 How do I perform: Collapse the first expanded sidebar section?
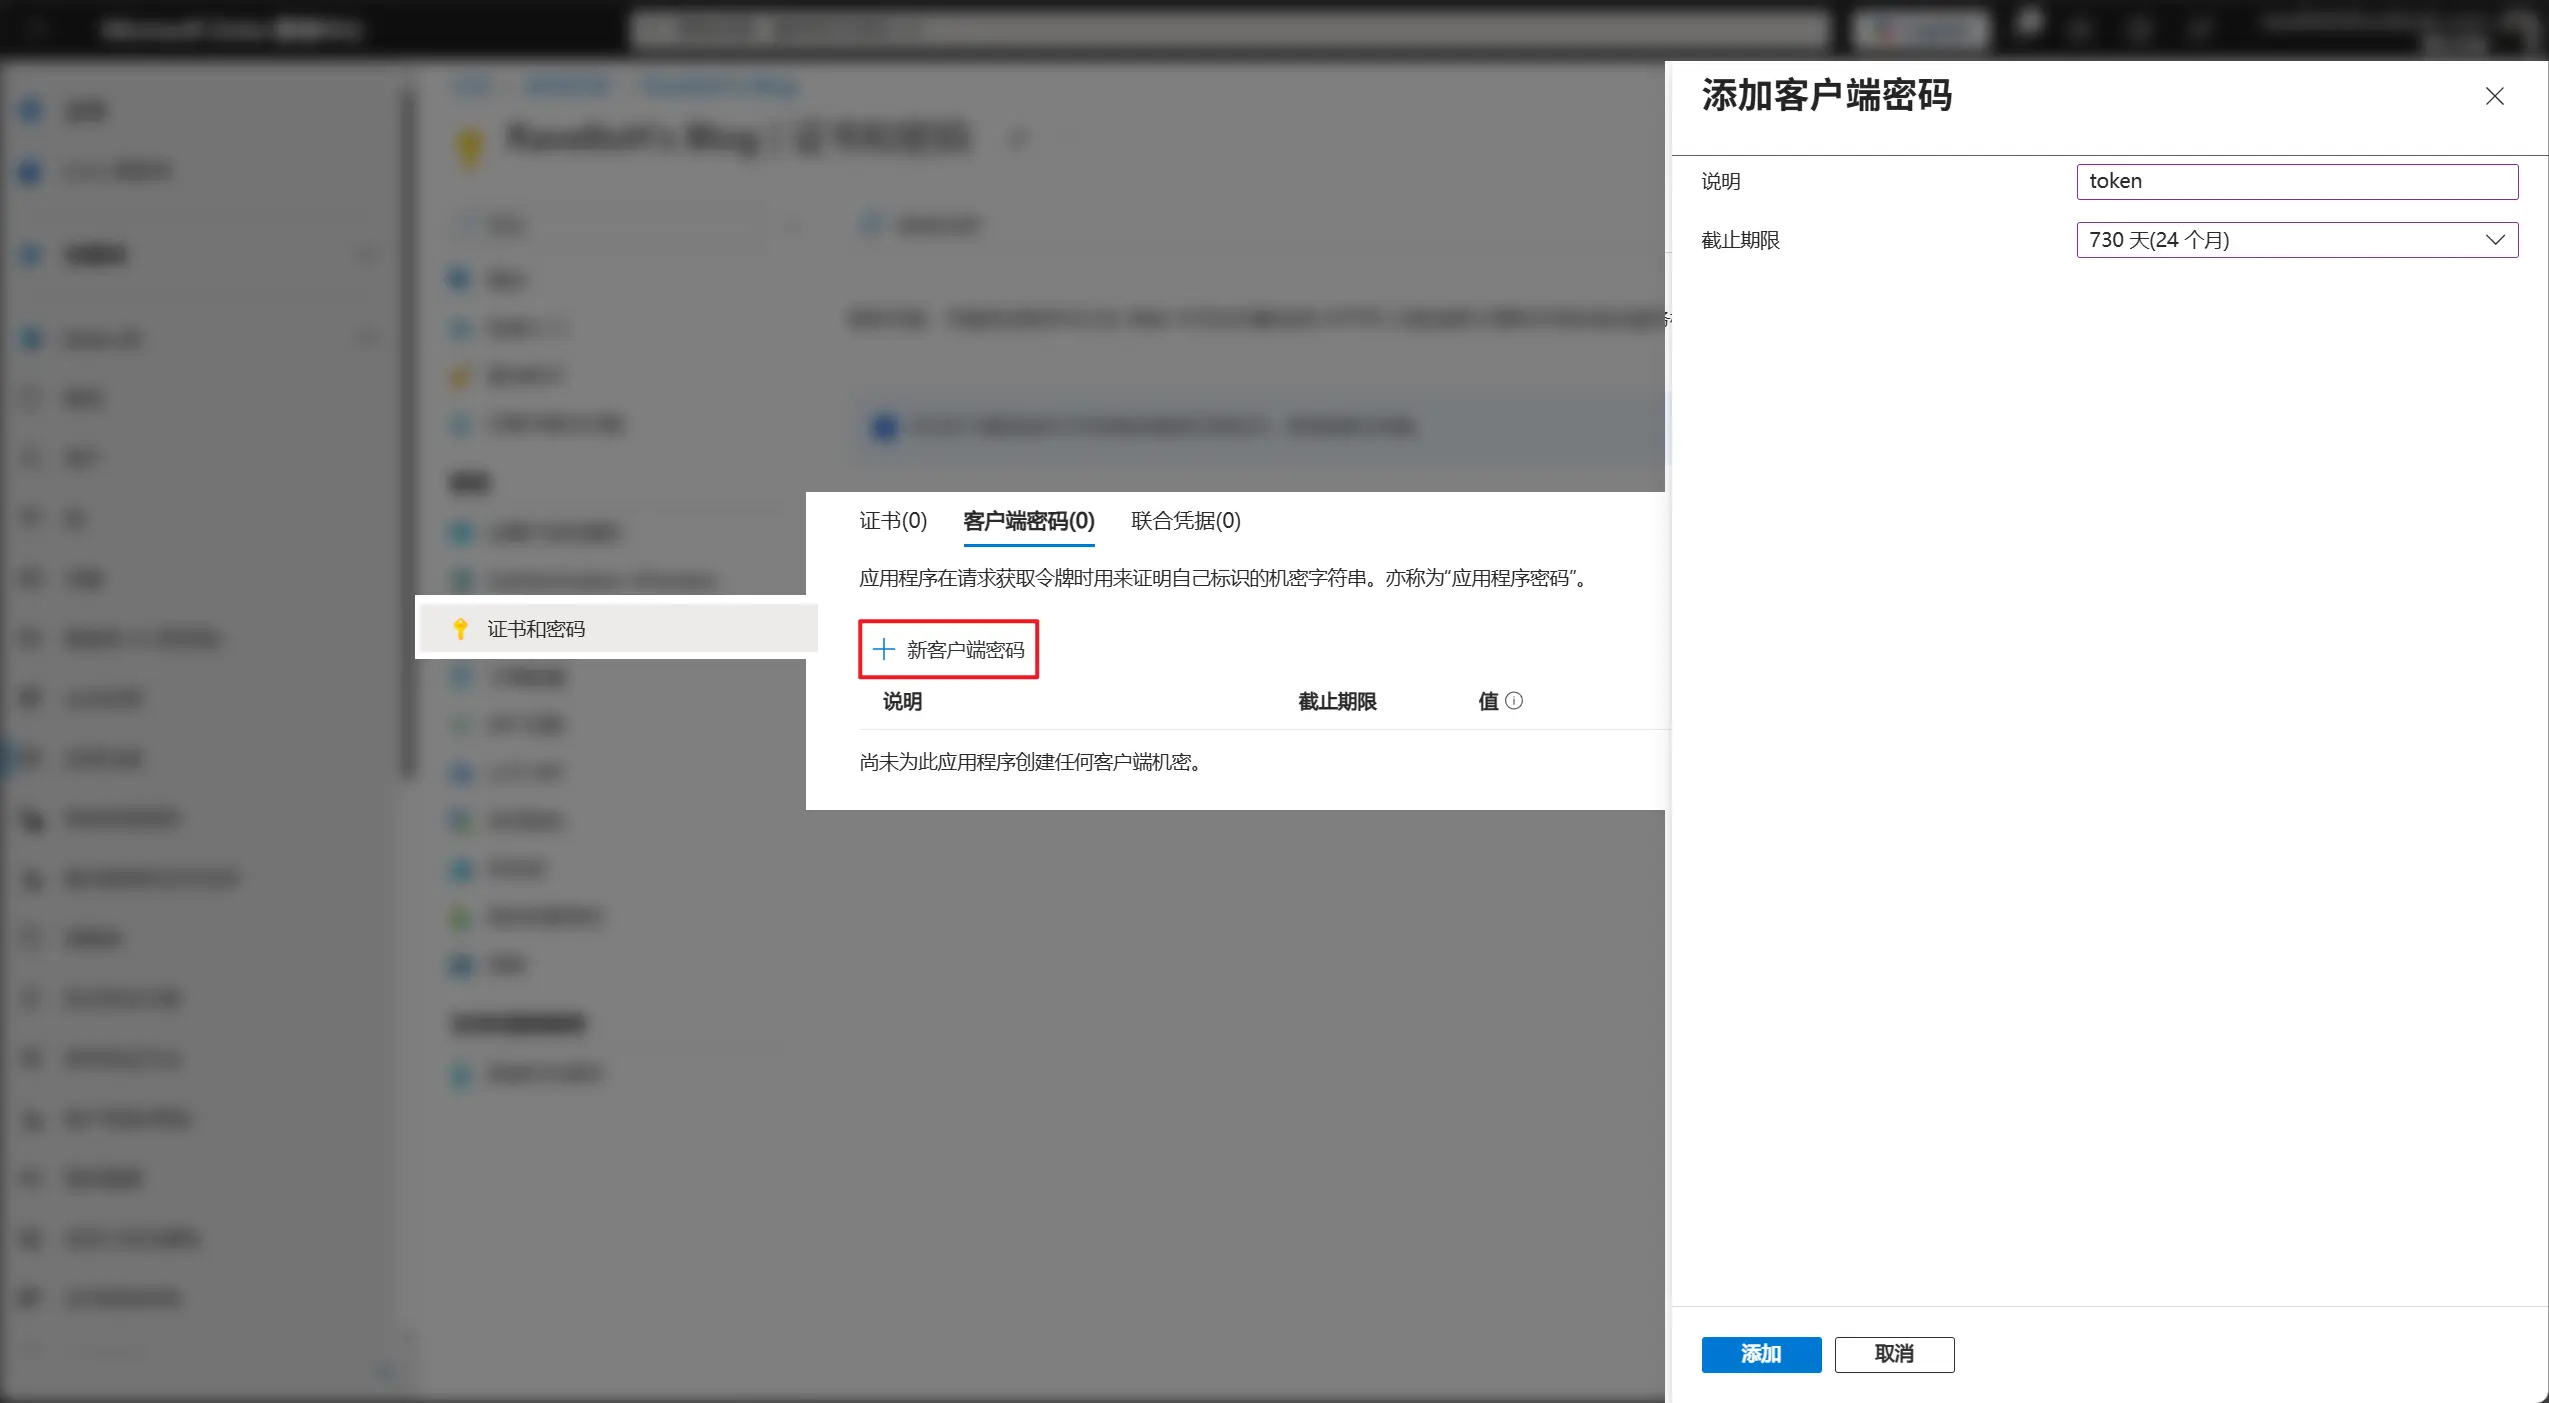pos(366,254)
